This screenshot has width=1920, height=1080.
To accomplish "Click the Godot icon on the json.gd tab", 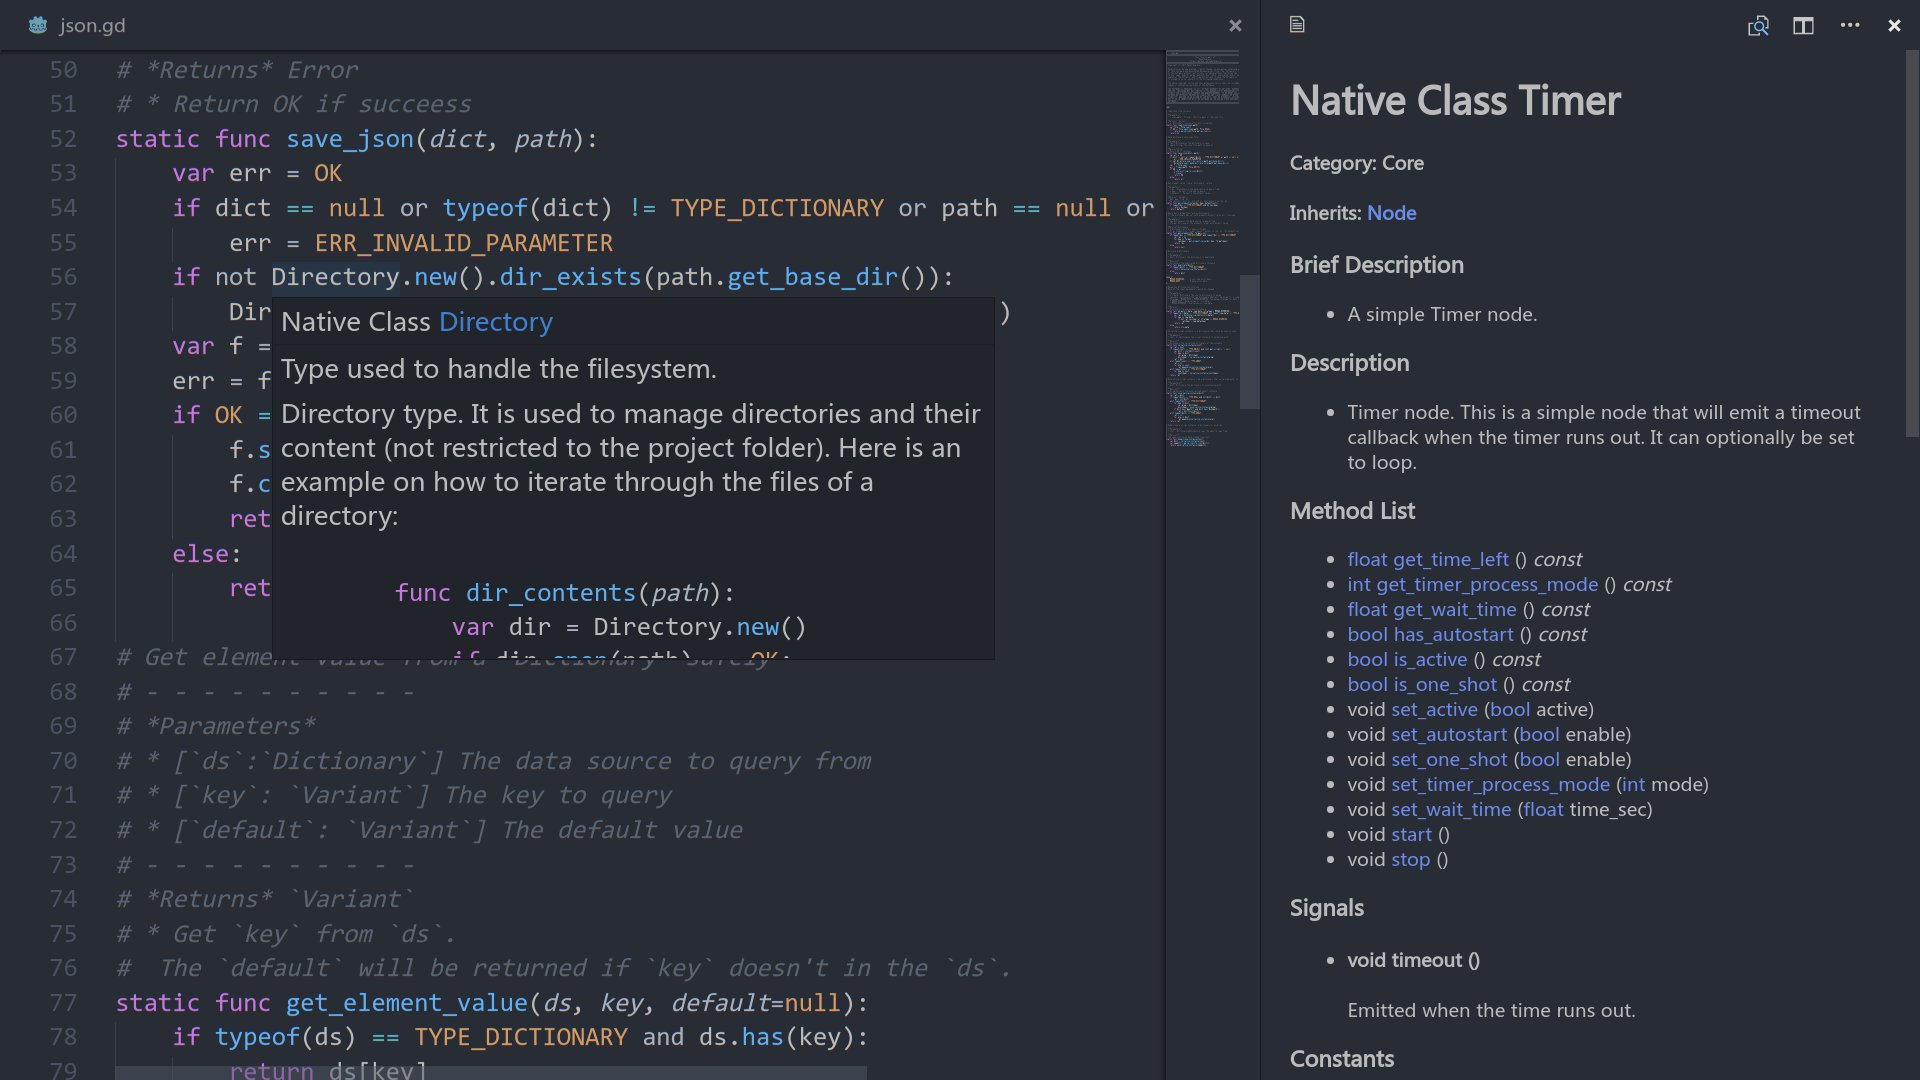I will 37,26.
